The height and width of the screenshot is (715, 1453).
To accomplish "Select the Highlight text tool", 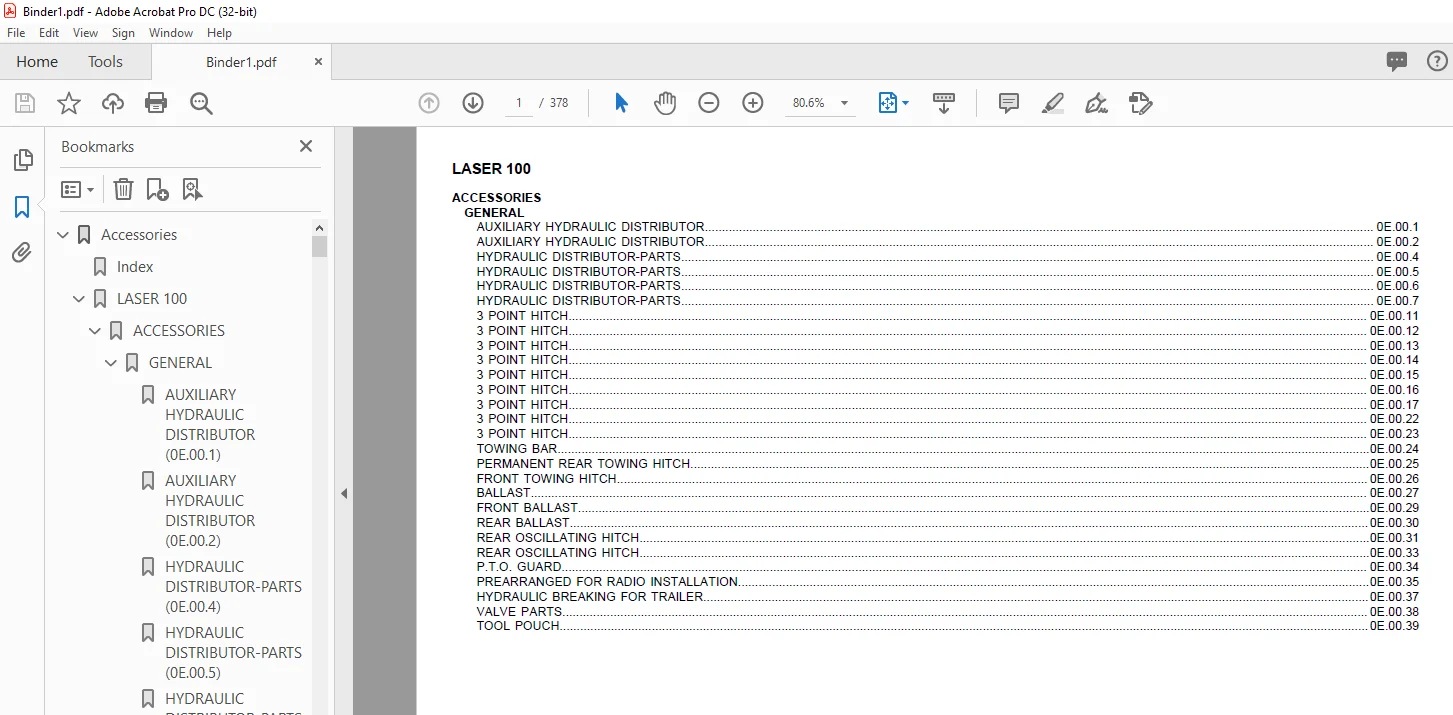I will pyautogui.click(x=1052, y=103).
